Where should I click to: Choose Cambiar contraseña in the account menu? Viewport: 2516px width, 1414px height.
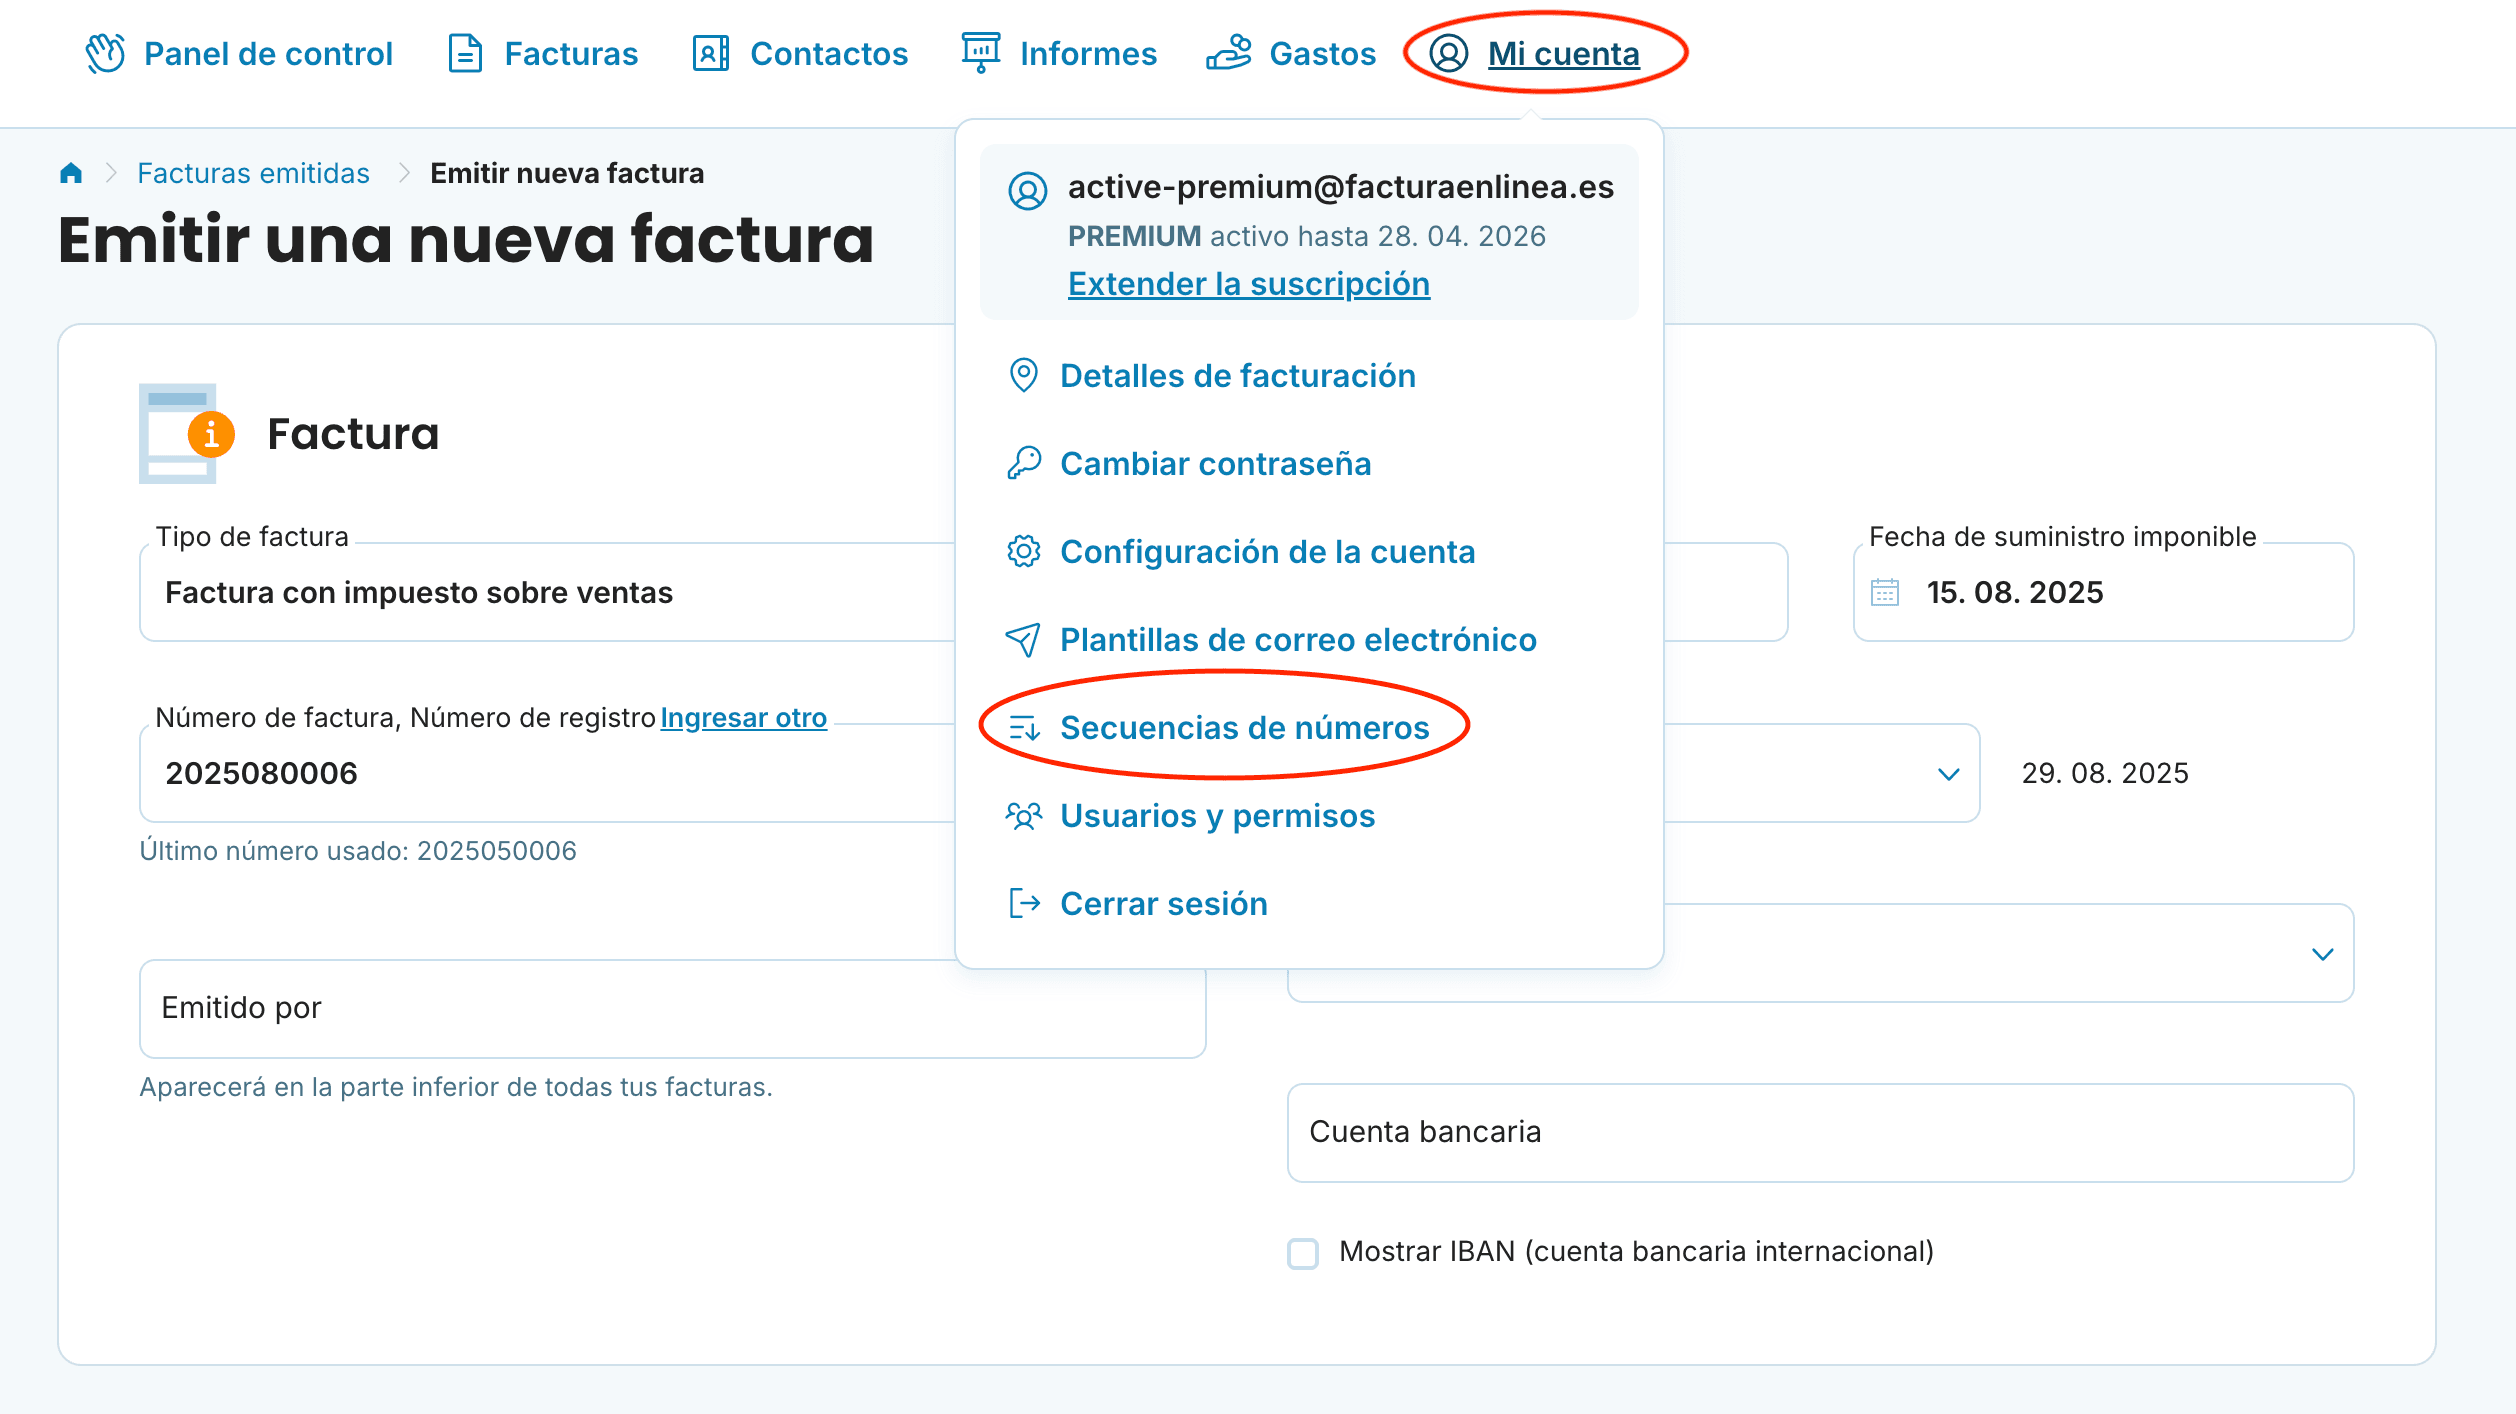[x=1215, y=464]
